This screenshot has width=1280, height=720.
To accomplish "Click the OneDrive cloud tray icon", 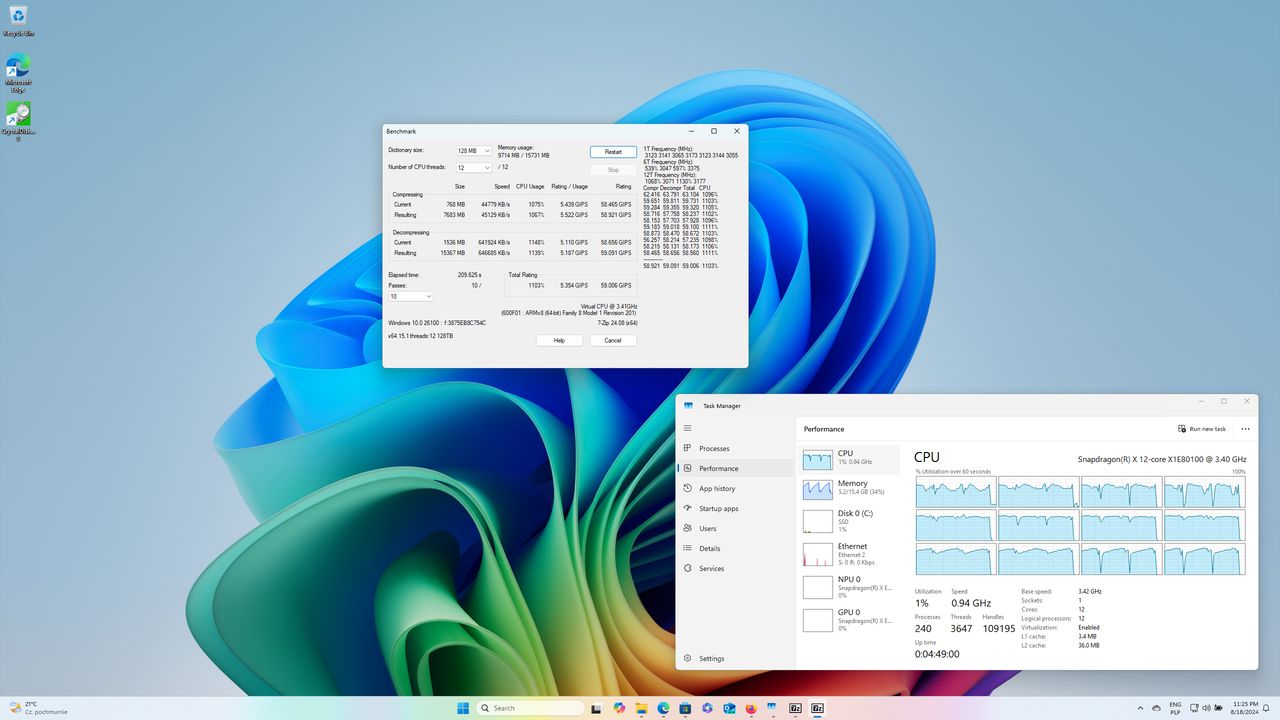I will pyautogui.click(x=1156, y=708).
